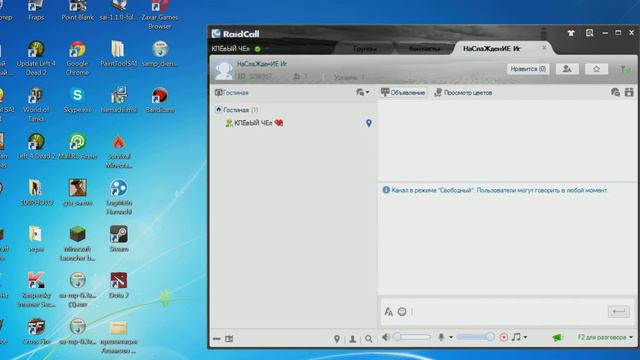
Task: Open the Kaspersky Internet Security shortcut
Action: tap(36, 289)
